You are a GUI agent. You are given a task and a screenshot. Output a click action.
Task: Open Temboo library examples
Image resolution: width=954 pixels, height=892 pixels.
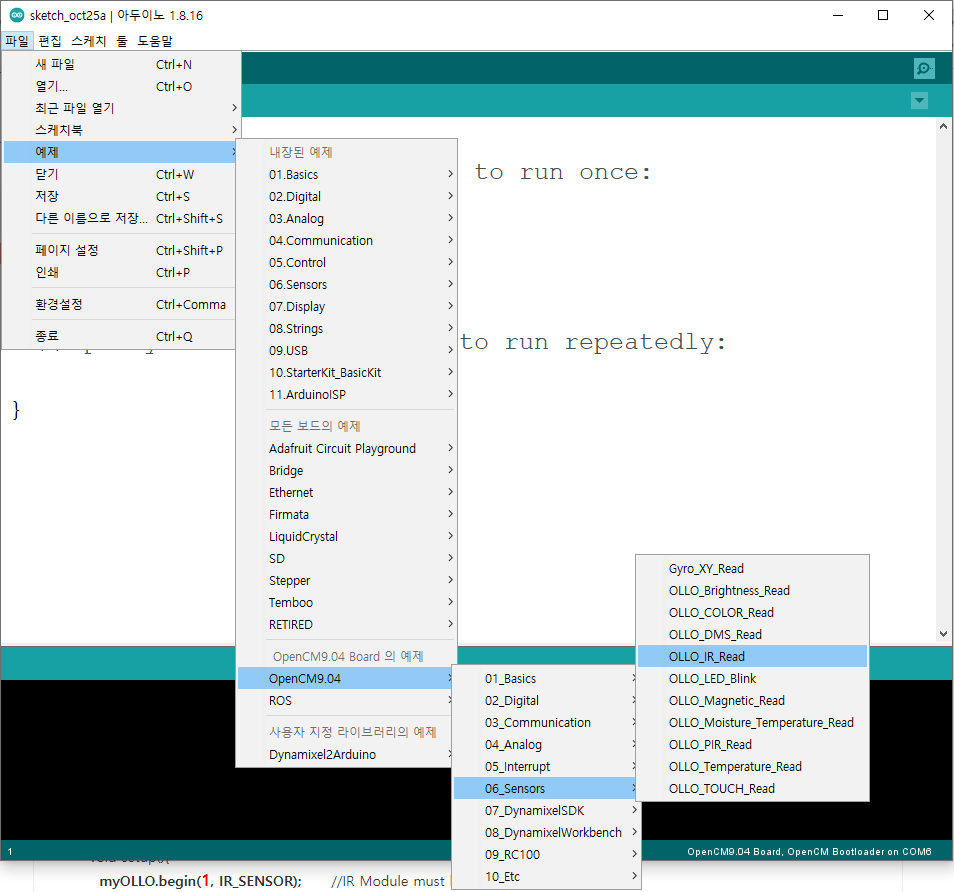click(346, 602)
